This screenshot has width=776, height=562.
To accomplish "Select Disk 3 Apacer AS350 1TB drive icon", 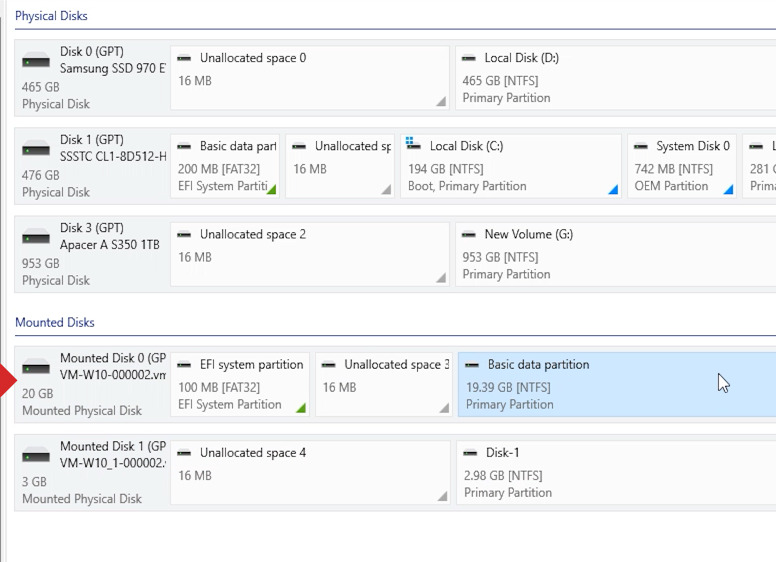I will point(36,236).
